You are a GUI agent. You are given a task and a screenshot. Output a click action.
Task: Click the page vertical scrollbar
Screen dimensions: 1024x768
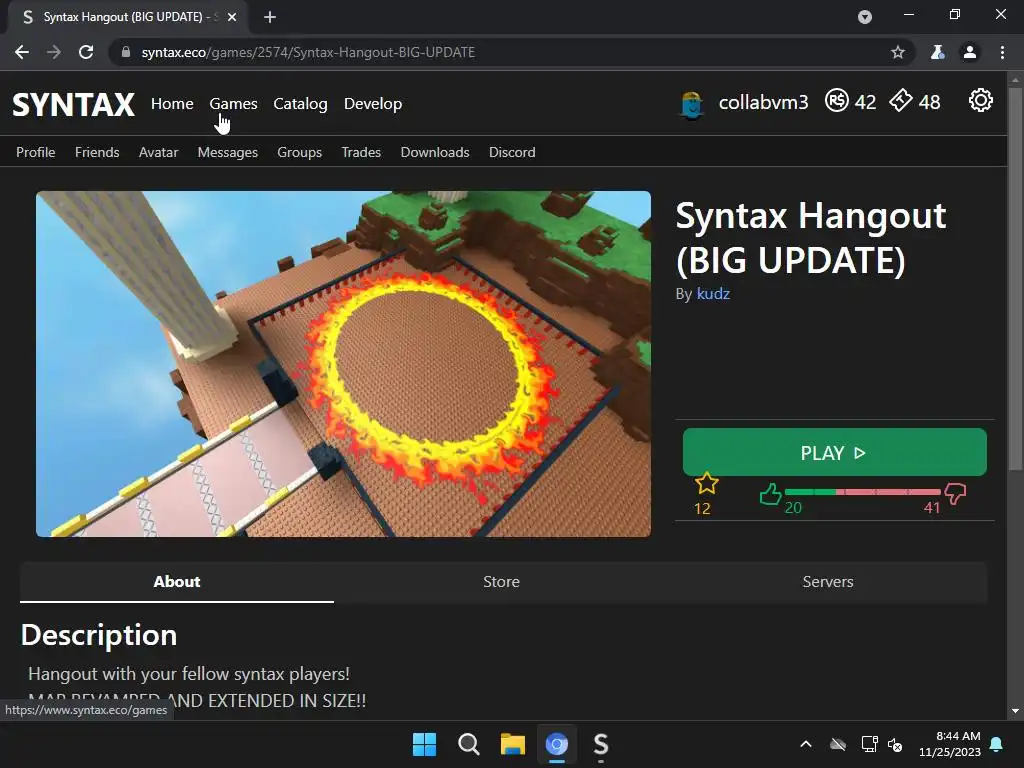click(1015, 278)
